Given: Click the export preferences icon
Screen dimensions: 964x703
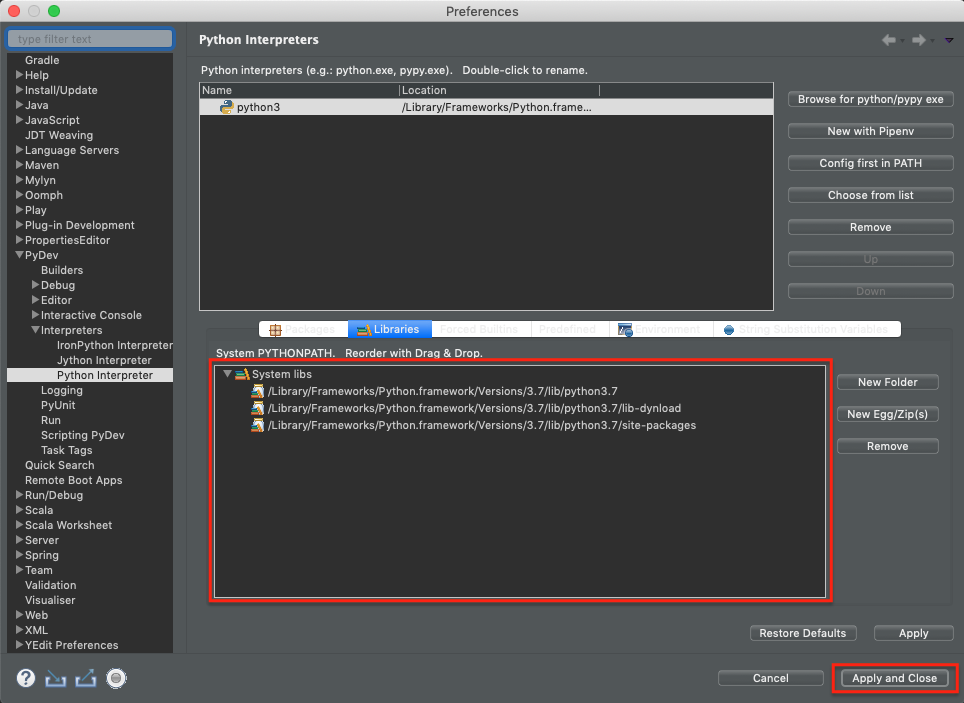Looking at the screenshot, I should click(85, 678).
